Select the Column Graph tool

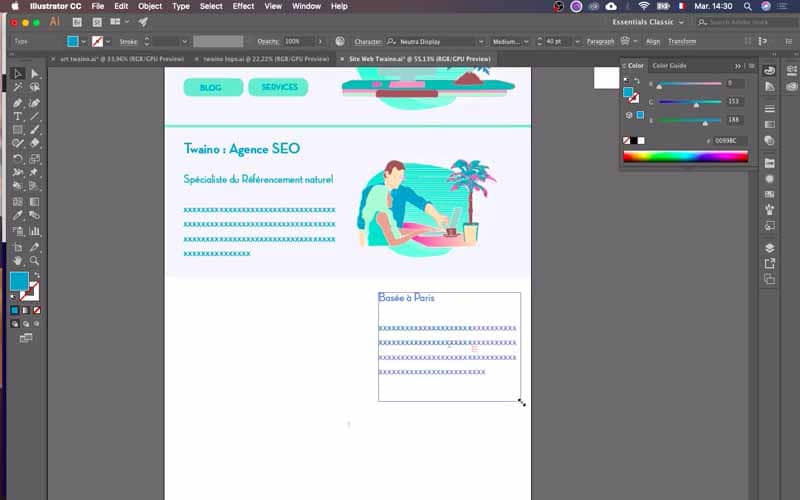34,232
